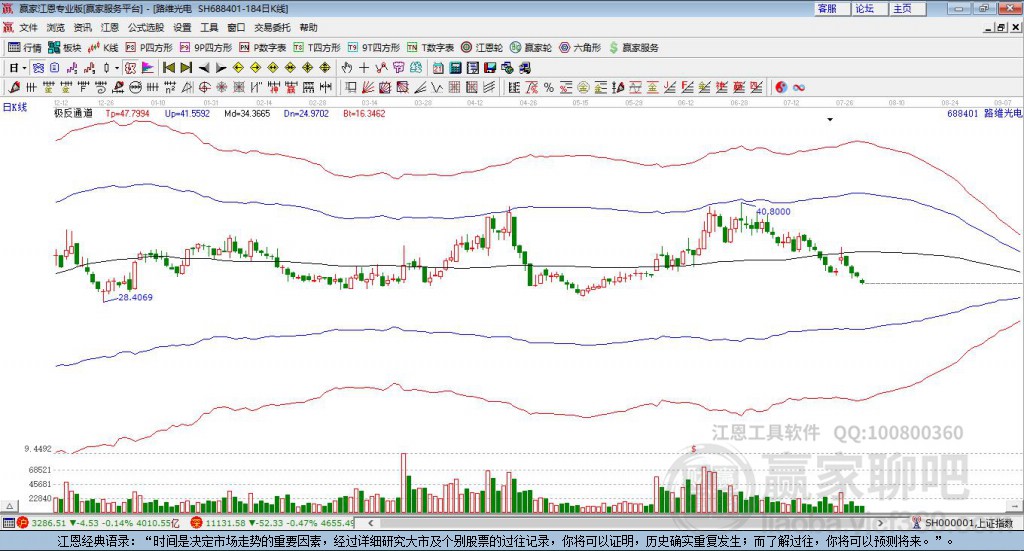This screenshot has width=1024, height=551.
Task: Jump to first bar with skip-start arrow
Action: (x=169, y=68)
